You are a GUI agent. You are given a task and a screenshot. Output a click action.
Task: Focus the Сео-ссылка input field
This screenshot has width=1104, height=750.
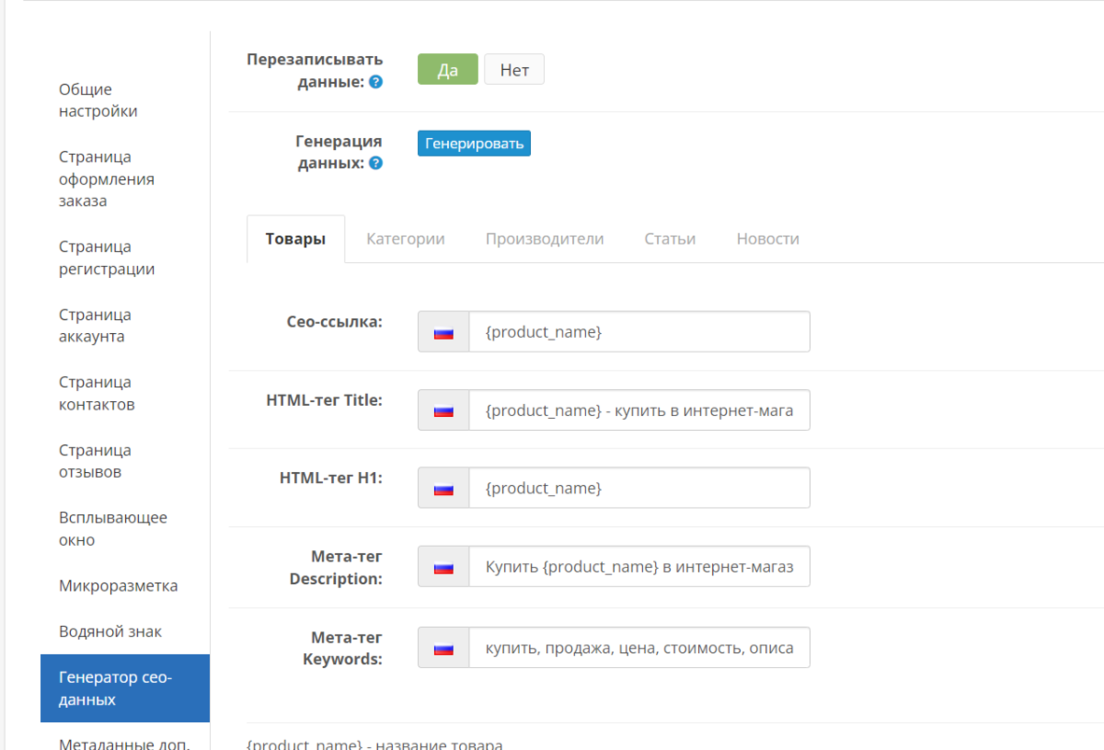tap(639, 332)
